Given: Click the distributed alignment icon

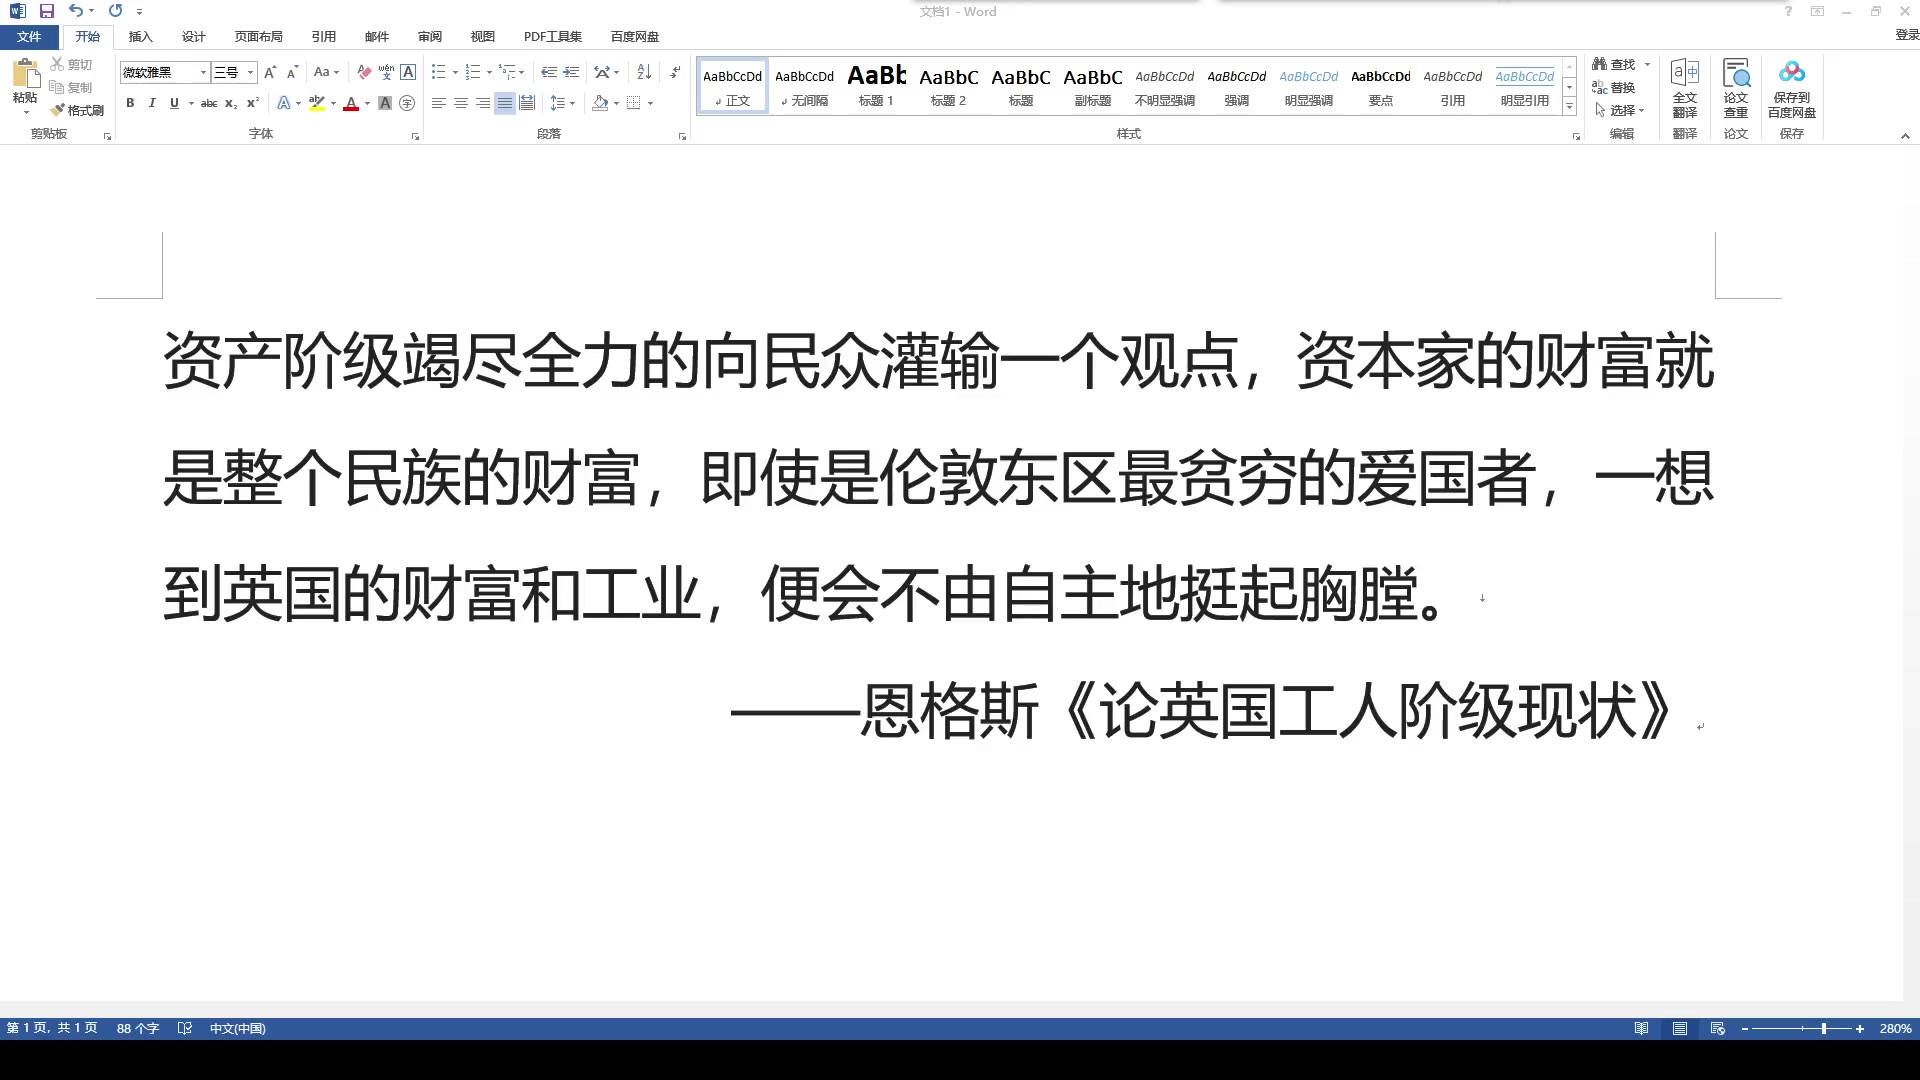Looking at the screenshot, I should [527, 103].
